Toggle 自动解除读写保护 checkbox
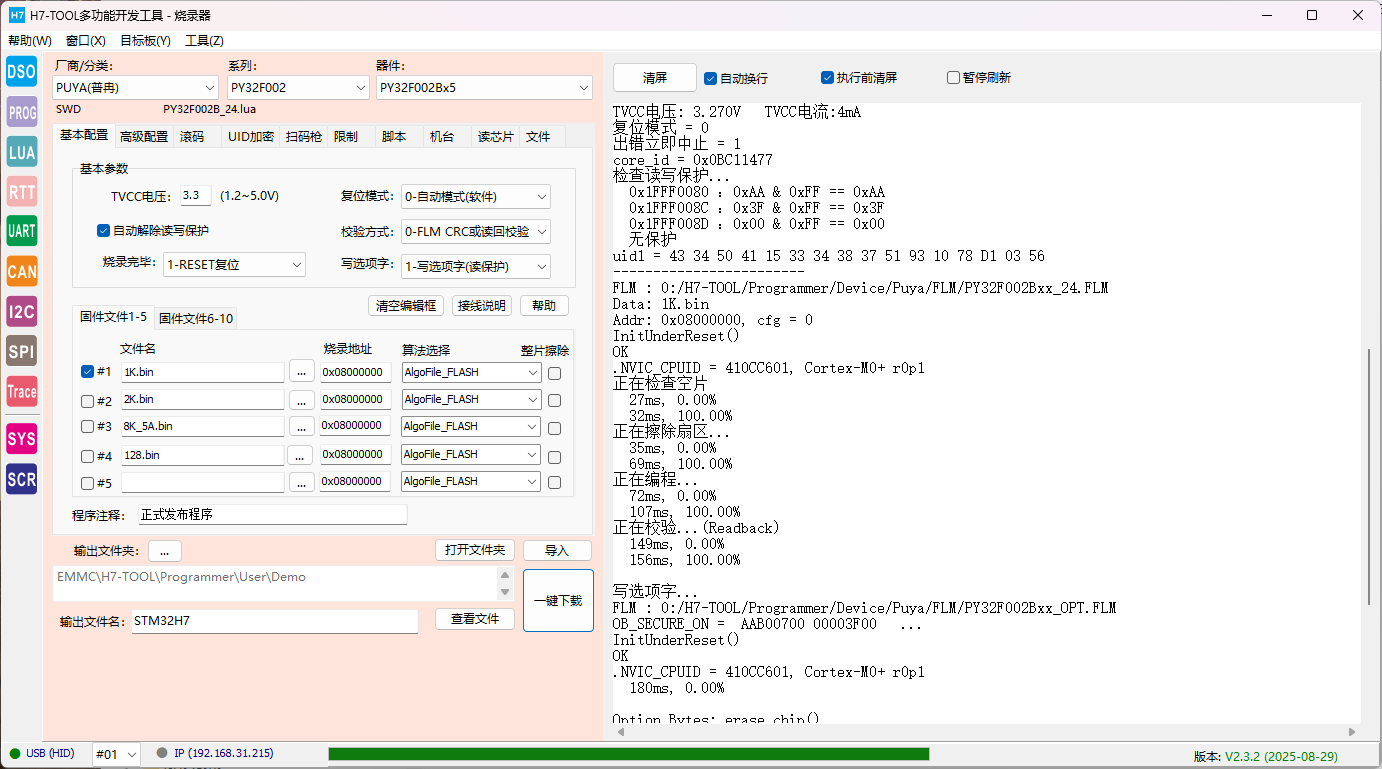Viewport: 1382px width, 769px height. (103, 231)
